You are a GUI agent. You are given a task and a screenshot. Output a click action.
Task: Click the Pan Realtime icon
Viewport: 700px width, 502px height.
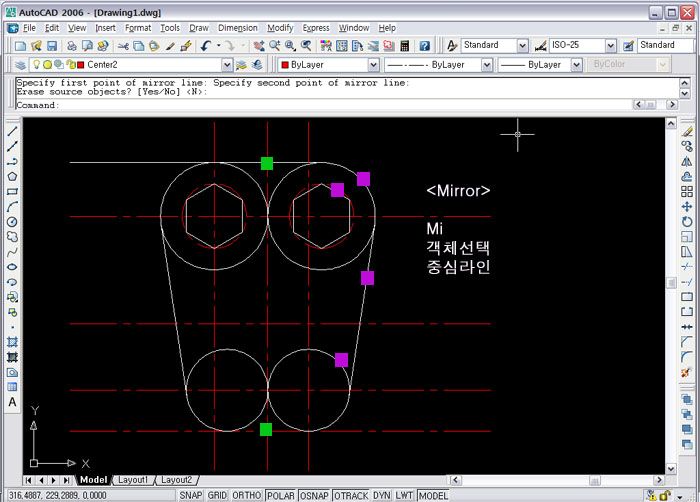click(258, 46)
